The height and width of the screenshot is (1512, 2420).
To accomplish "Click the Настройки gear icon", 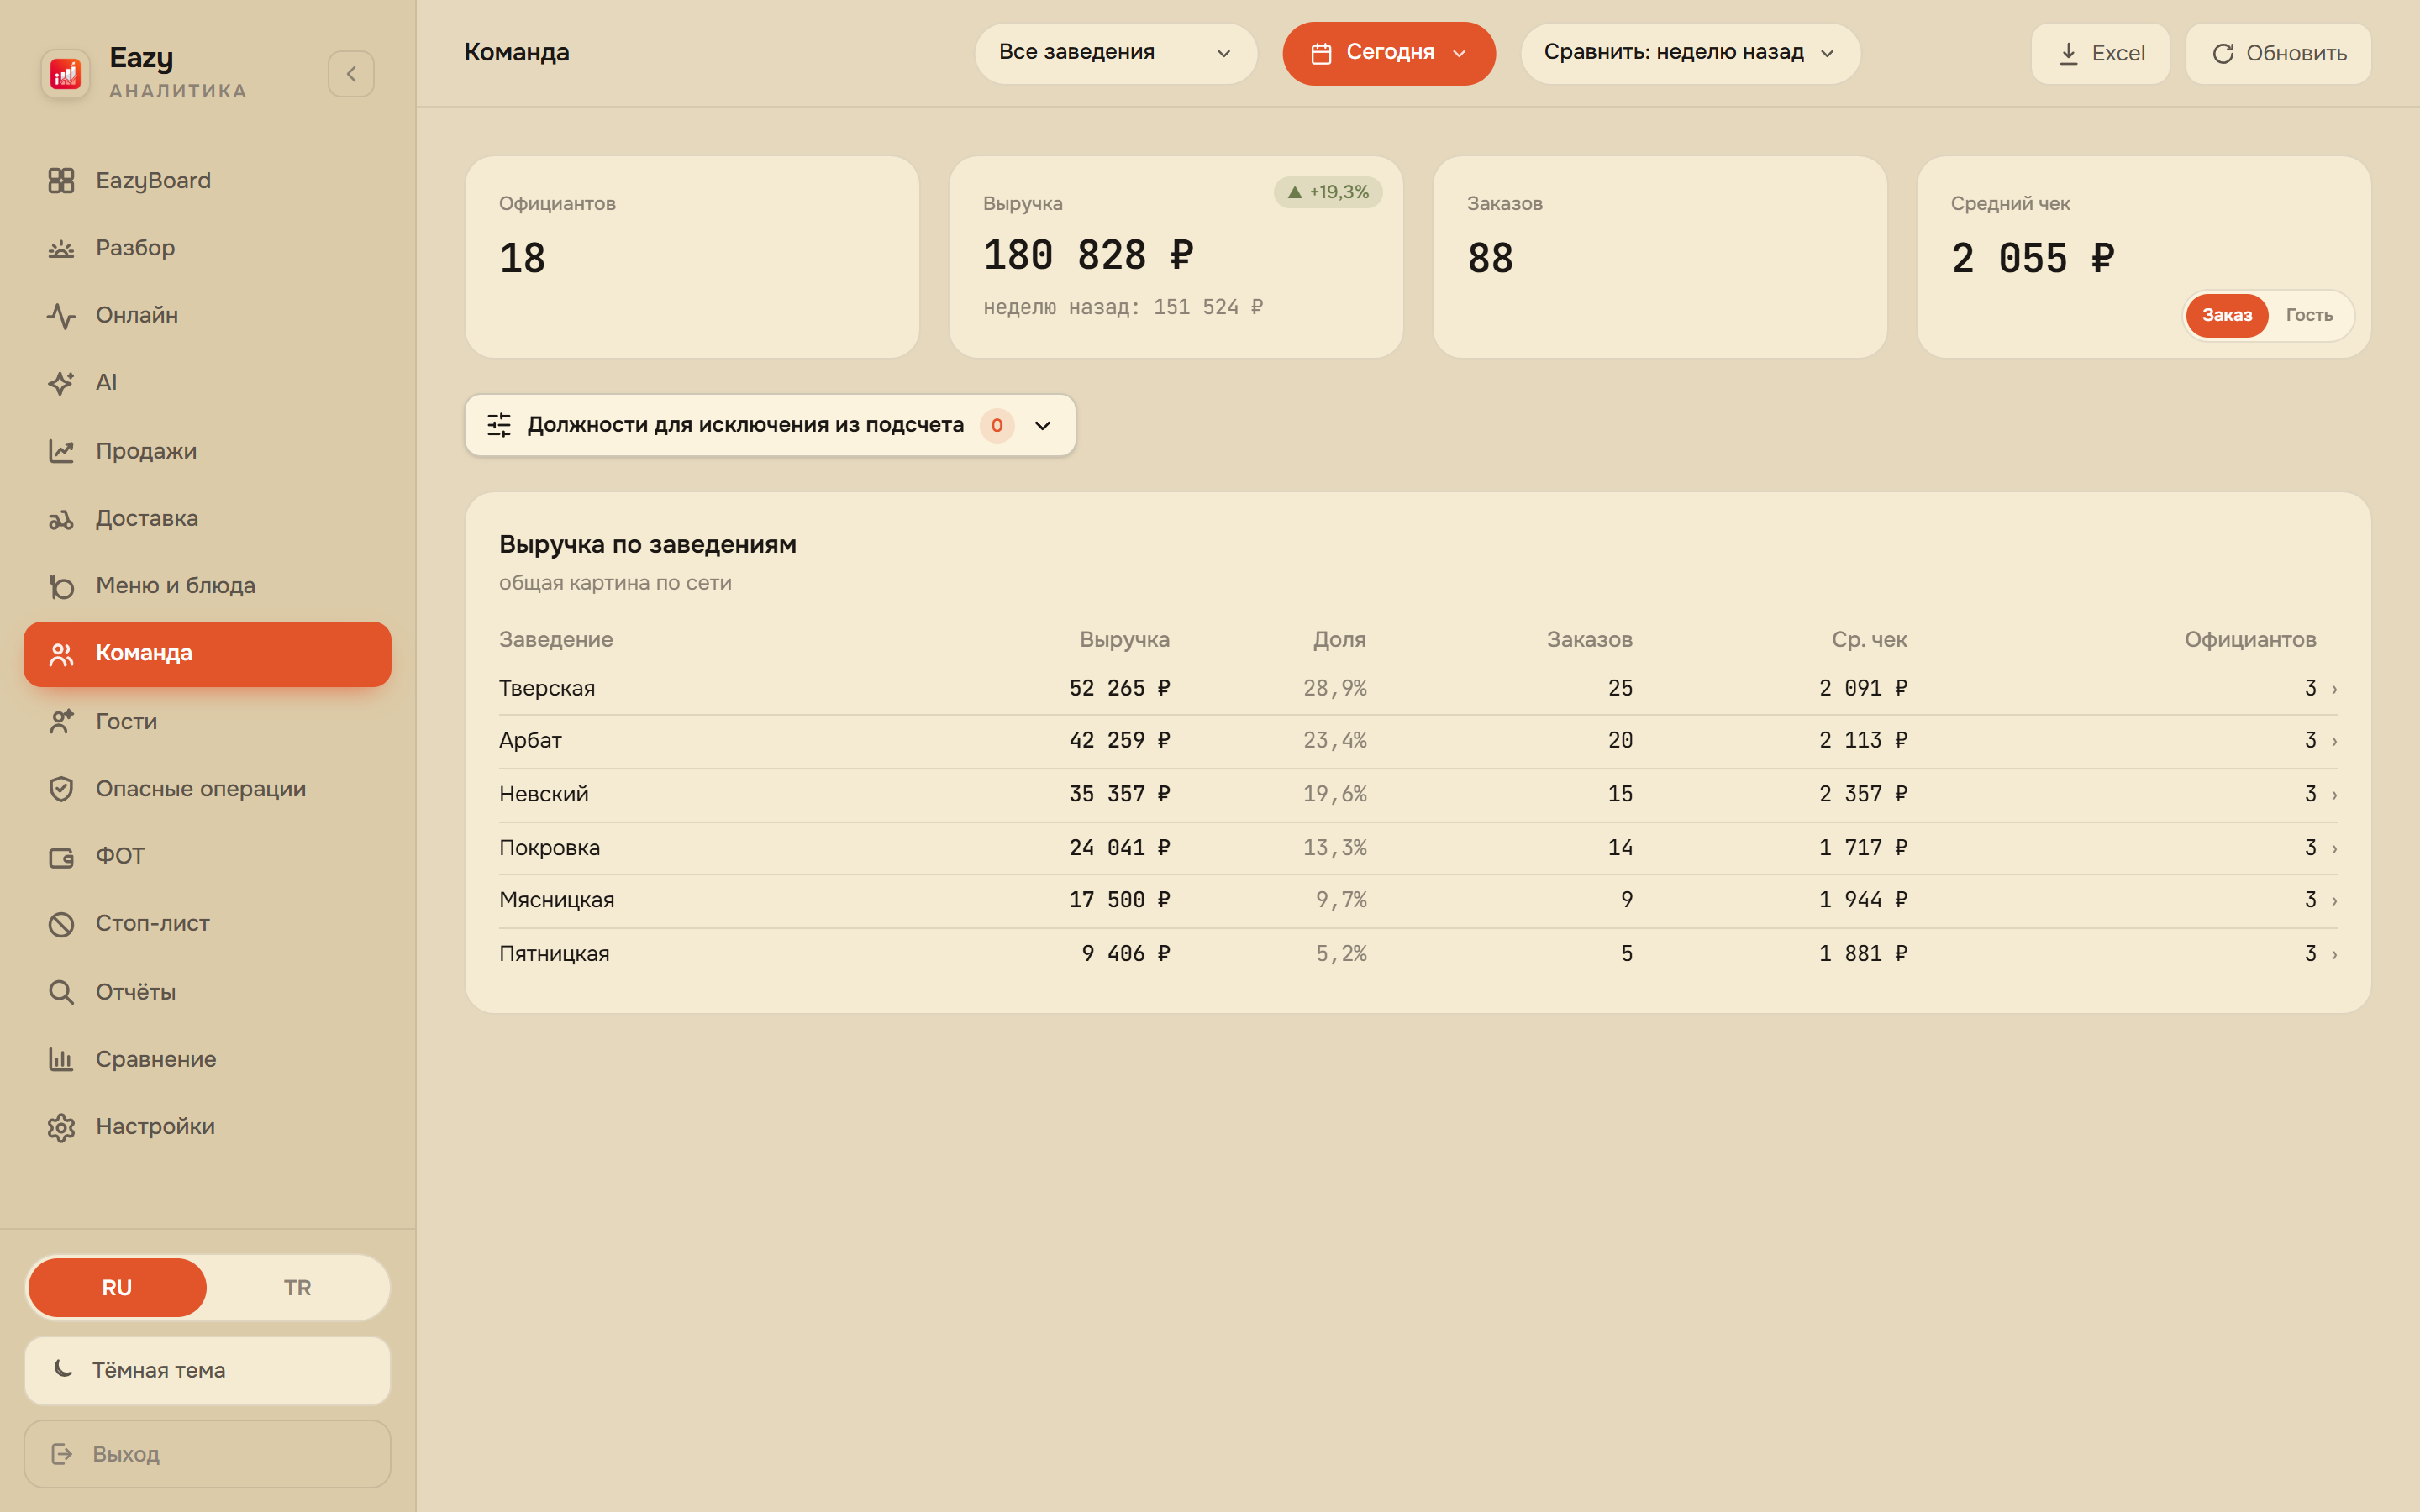I will (x=61, y=1127).
